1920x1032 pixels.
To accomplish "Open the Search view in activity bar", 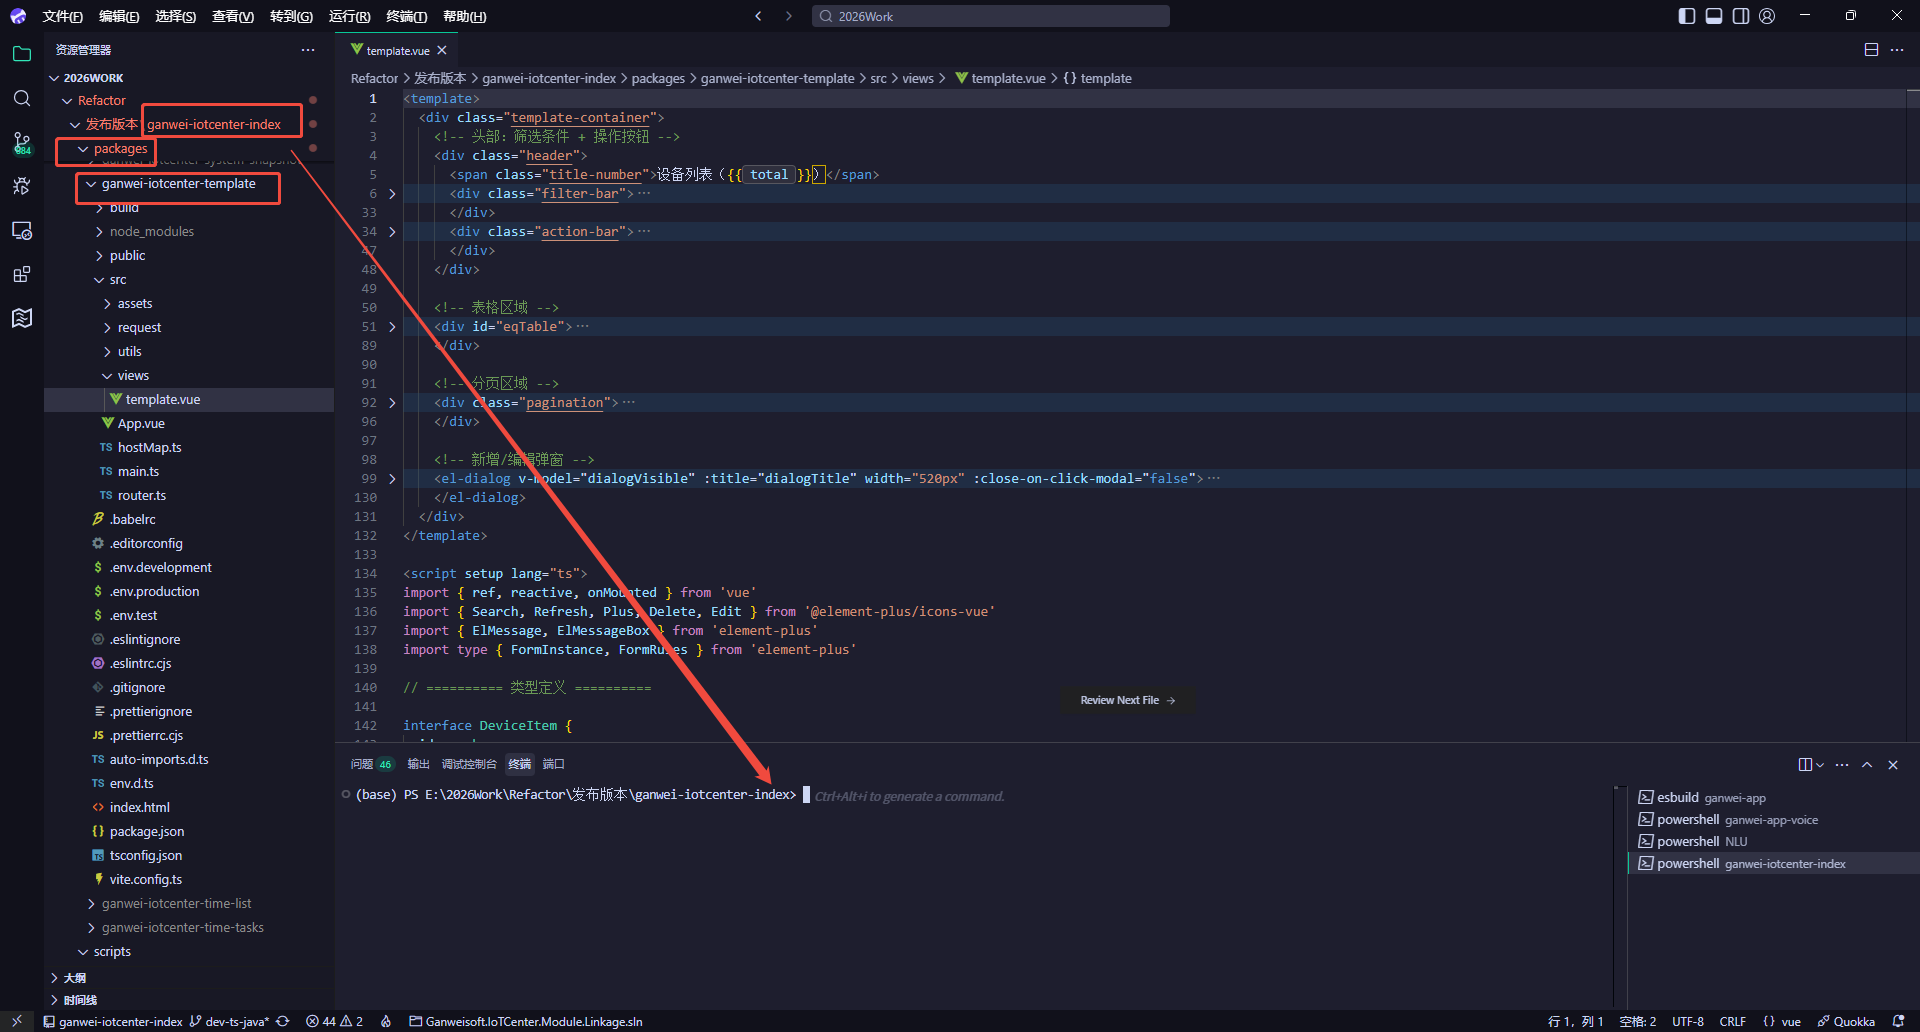I will (x=22, y=98).
